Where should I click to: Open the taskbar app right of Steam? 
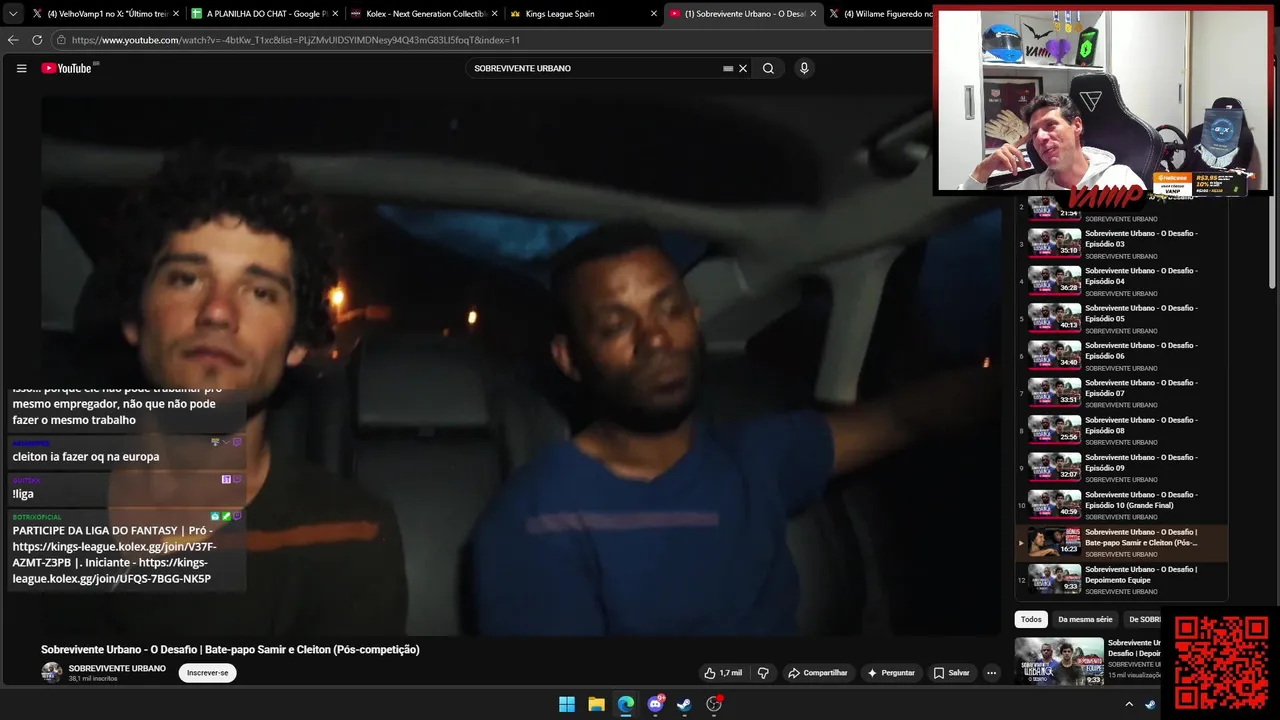coord(714,704)
